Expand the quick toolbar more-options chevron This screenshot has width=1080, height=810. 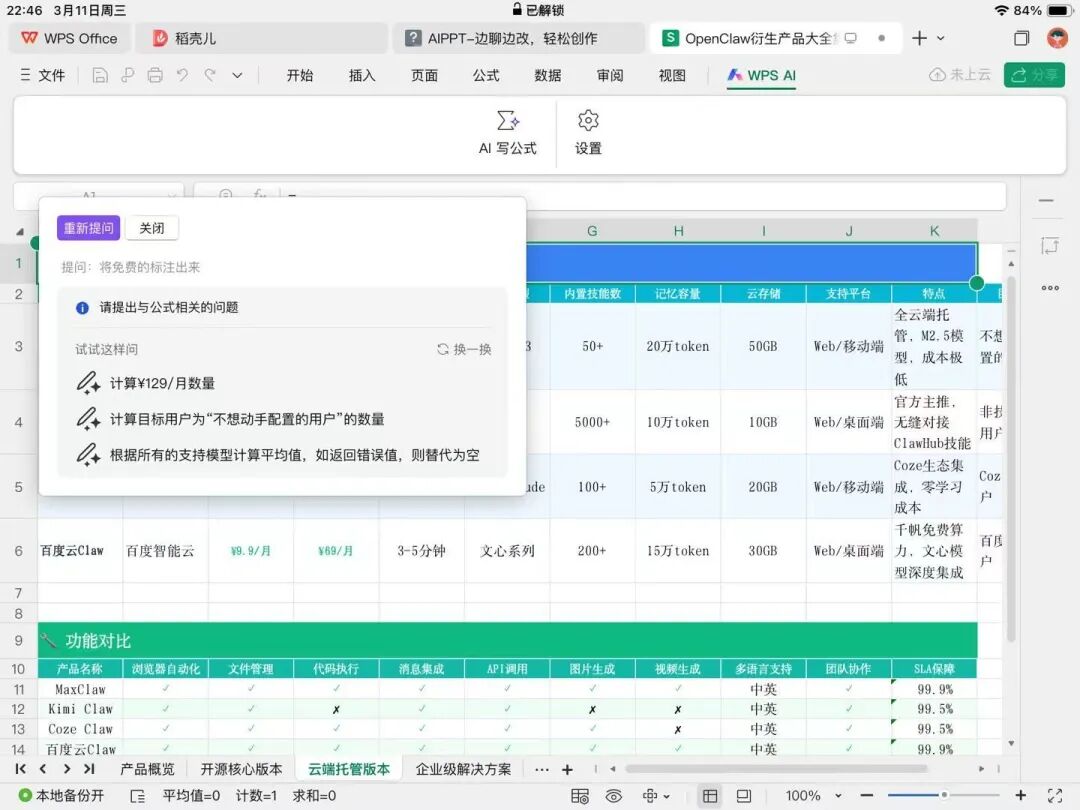(x=237, y=76)
